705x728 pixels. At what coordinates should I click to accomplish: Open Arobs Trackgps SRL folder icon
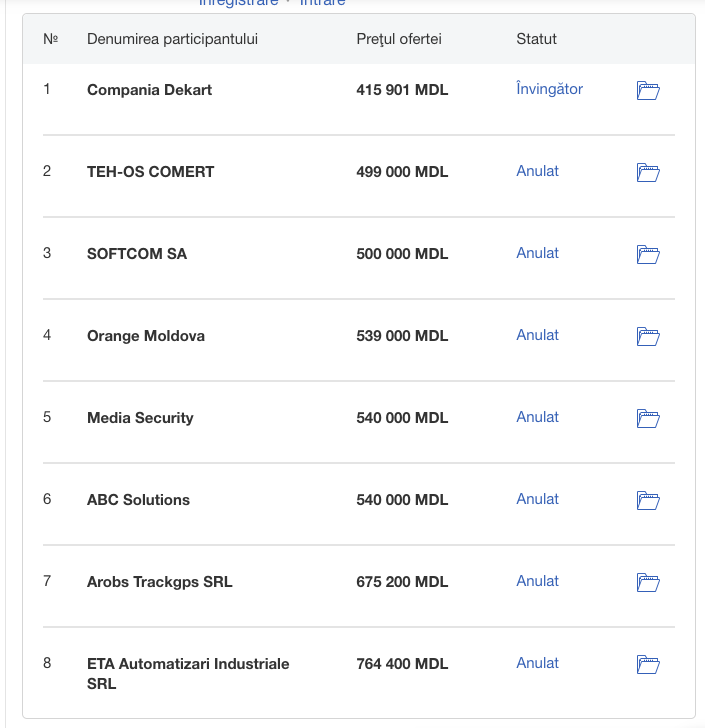(x=648, y=583)
